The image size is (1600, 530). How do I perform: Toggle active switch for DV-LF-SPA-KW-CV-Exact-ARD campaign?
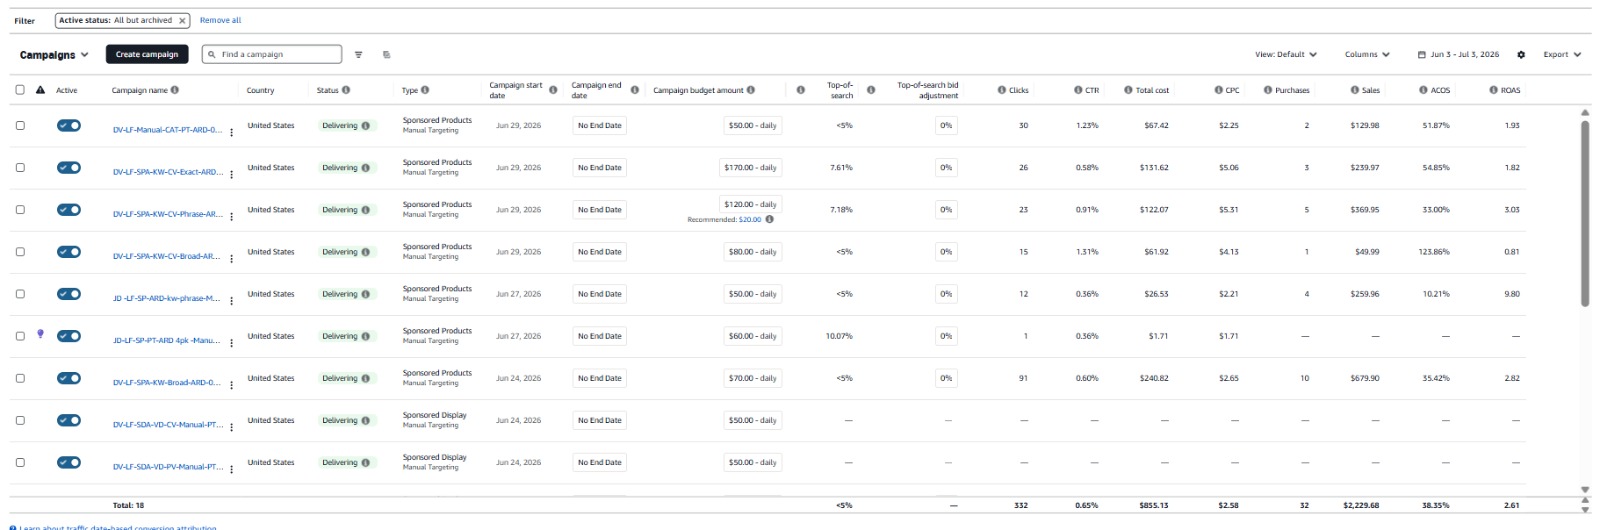point(69,168)
